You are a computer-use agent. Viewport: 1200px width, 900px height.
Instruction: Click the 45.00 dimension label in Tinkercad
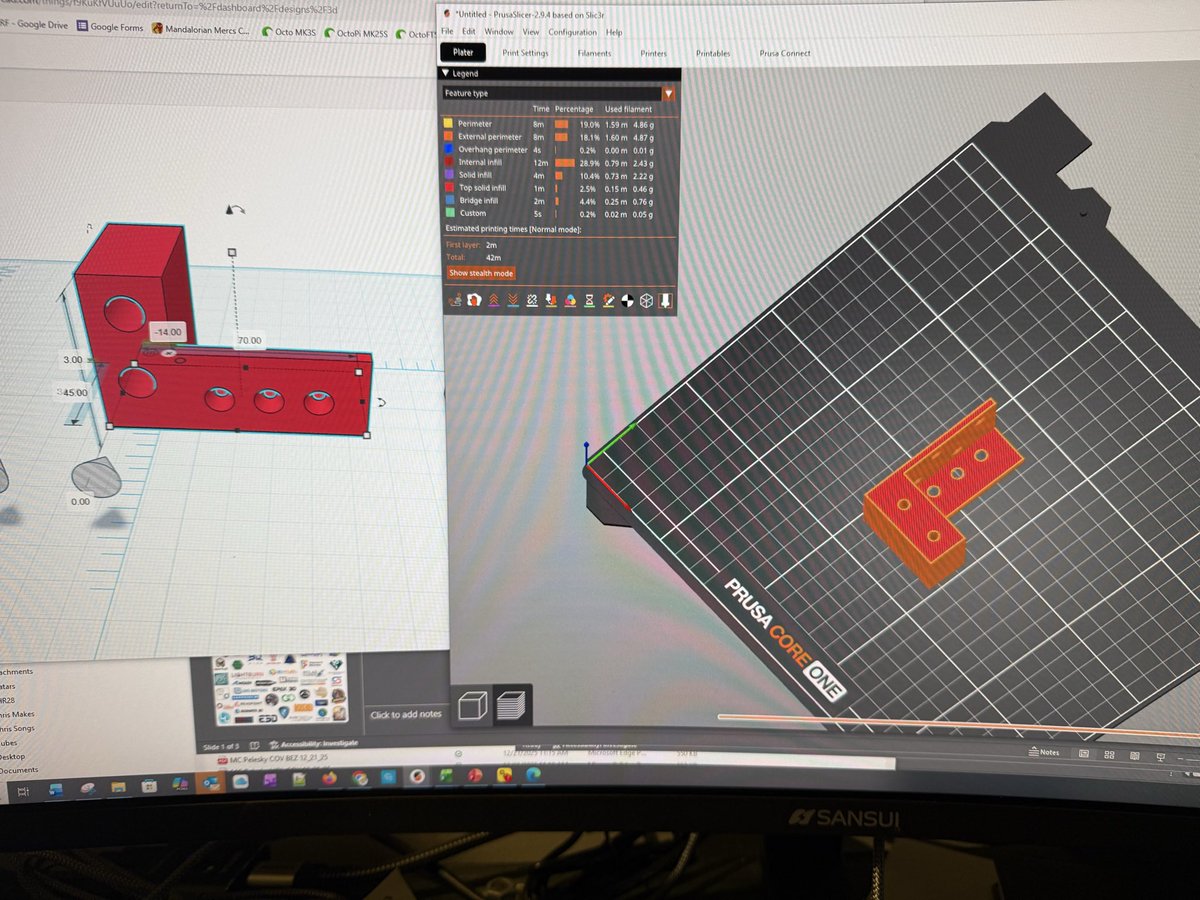point(74,393)
